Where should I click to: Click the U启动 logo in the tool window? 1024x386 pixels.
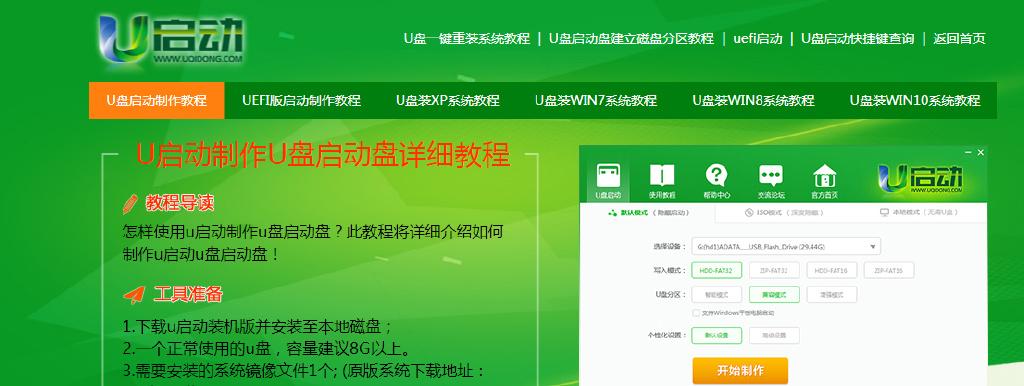(920, 179)
